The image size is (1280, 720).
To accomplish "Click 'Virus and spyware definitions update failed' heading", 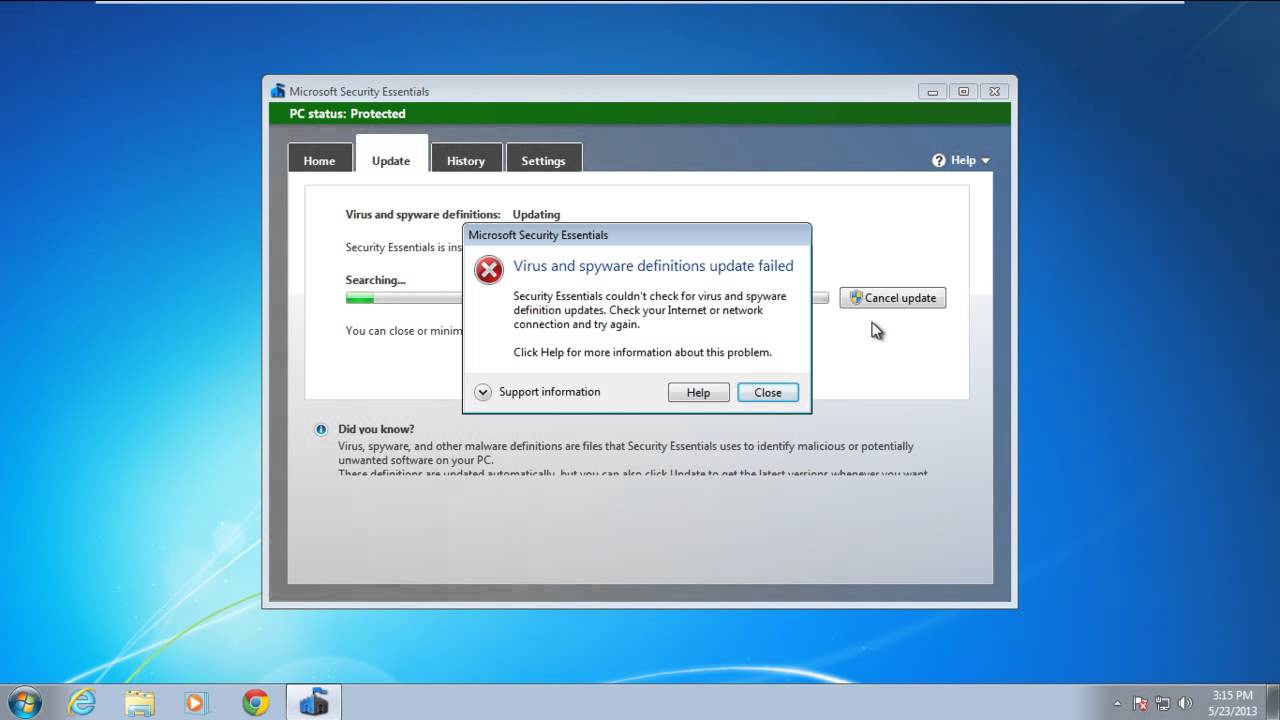I will (653, 266).
